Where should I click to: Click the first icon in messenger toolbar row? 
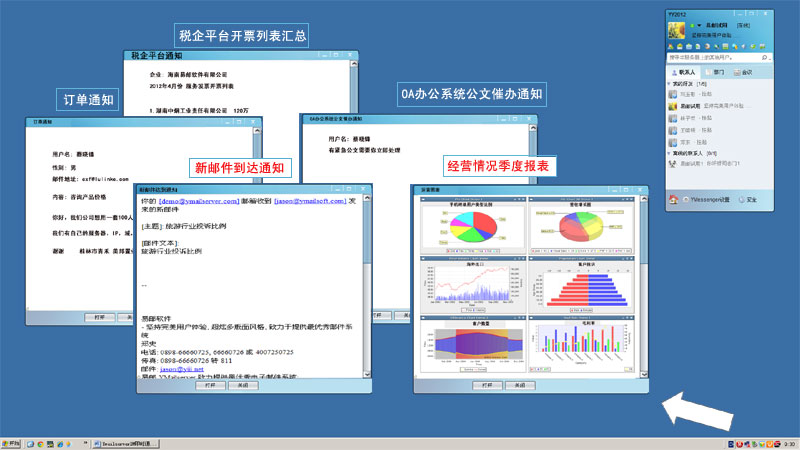pyautogui.click(x=670, y=47)
